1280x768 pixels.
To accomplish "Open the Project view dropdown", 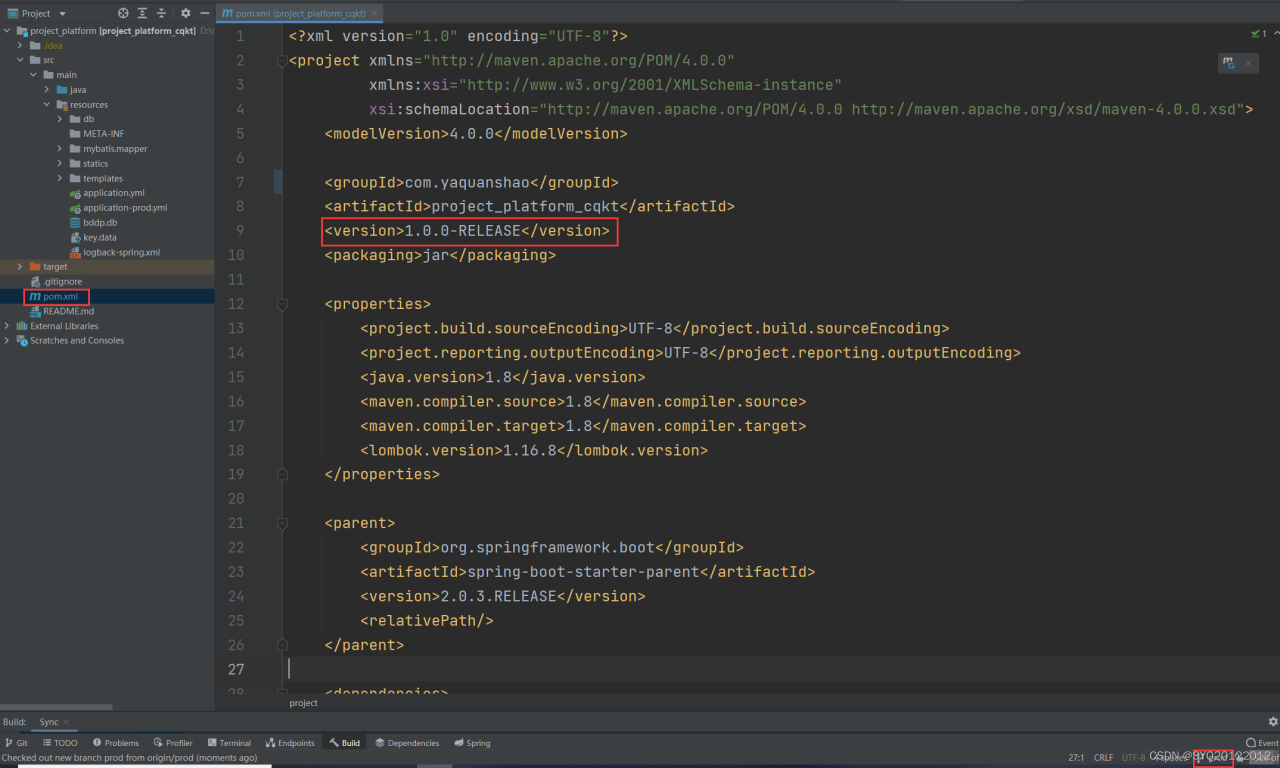I will coord(62,13).
